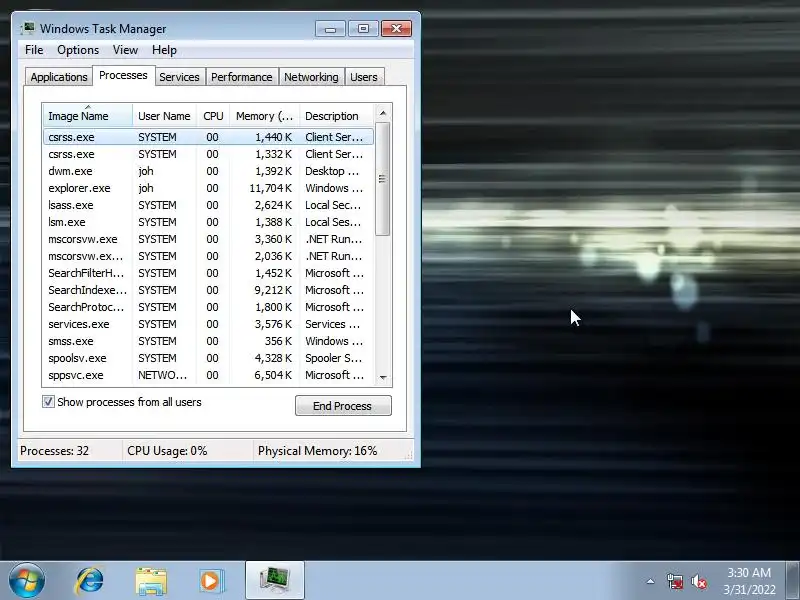Screen dimensions: 800x600
Task: Select the services.exe process
Action: pyautogui.click(x=208, y=324)
